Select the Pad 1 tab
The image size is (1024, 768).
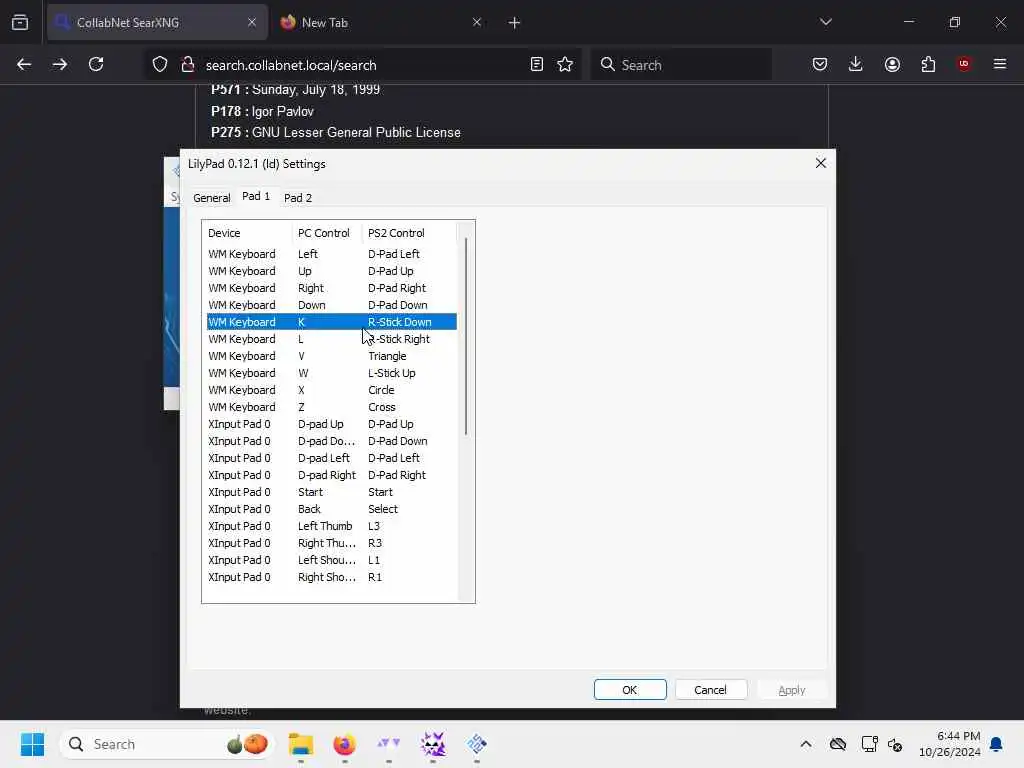click(x=256, y=196)
